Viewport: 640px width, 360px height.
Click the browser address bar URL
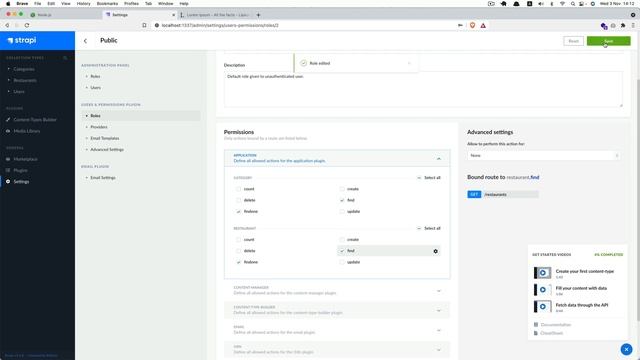pyautogui.click(x=220, y=25)
